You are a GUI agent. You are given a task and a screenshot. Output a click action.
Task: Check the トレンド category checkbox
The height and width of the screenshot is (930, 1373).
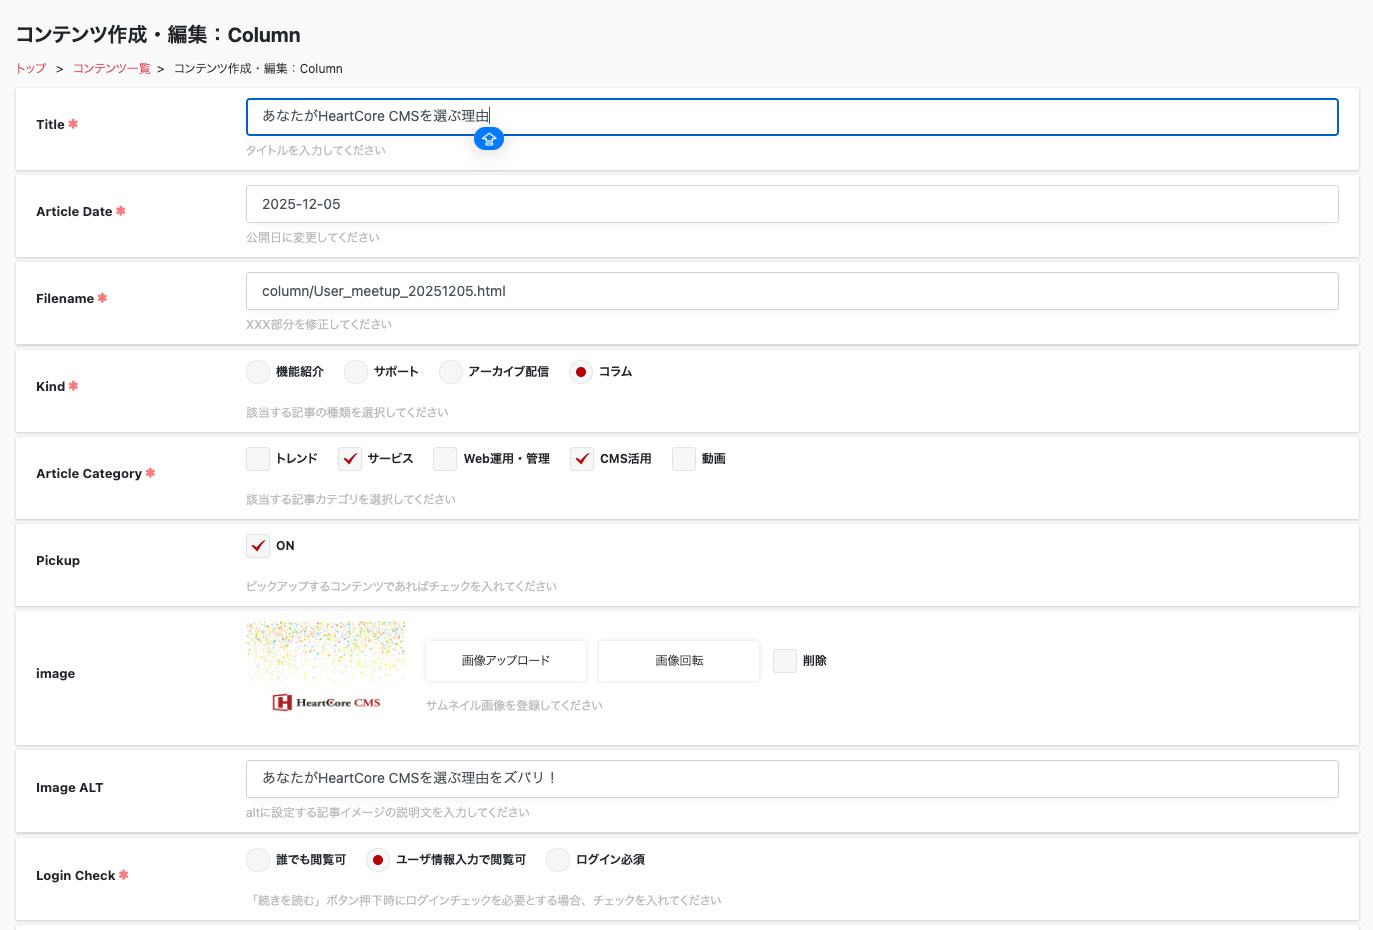[x=258, y=459]
